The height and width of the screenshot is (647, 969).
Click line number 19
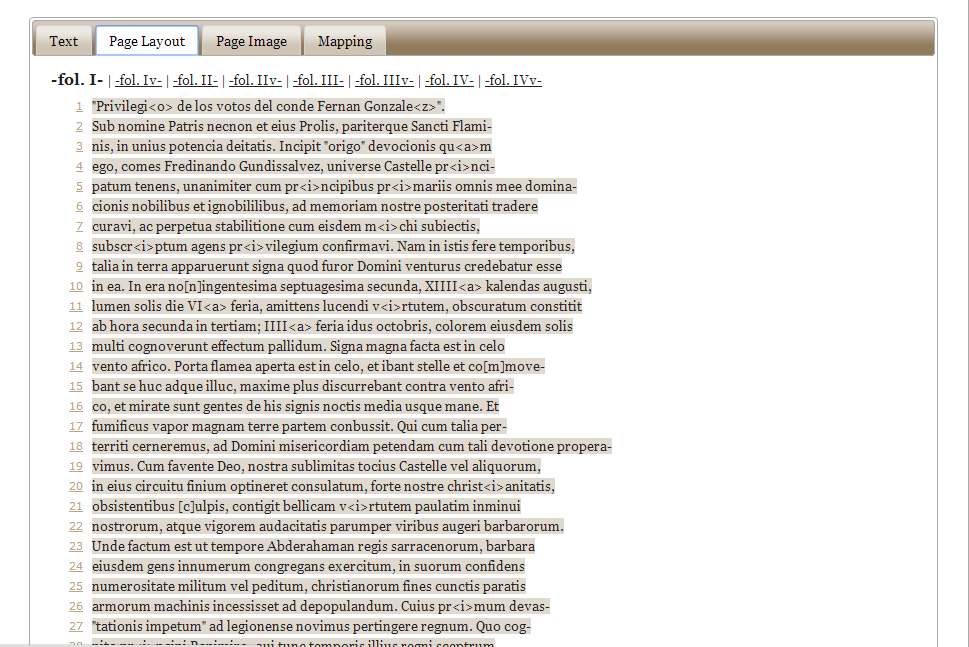click(76, 467)
